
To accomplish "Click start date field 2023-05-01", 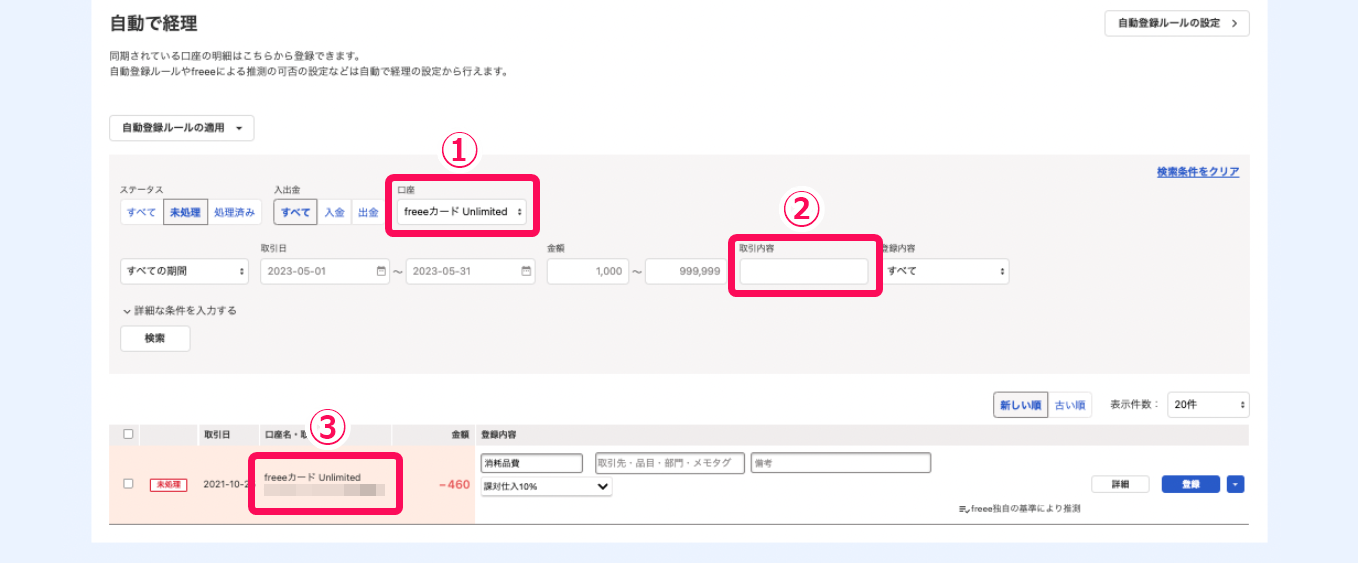I will pos(325,271).
